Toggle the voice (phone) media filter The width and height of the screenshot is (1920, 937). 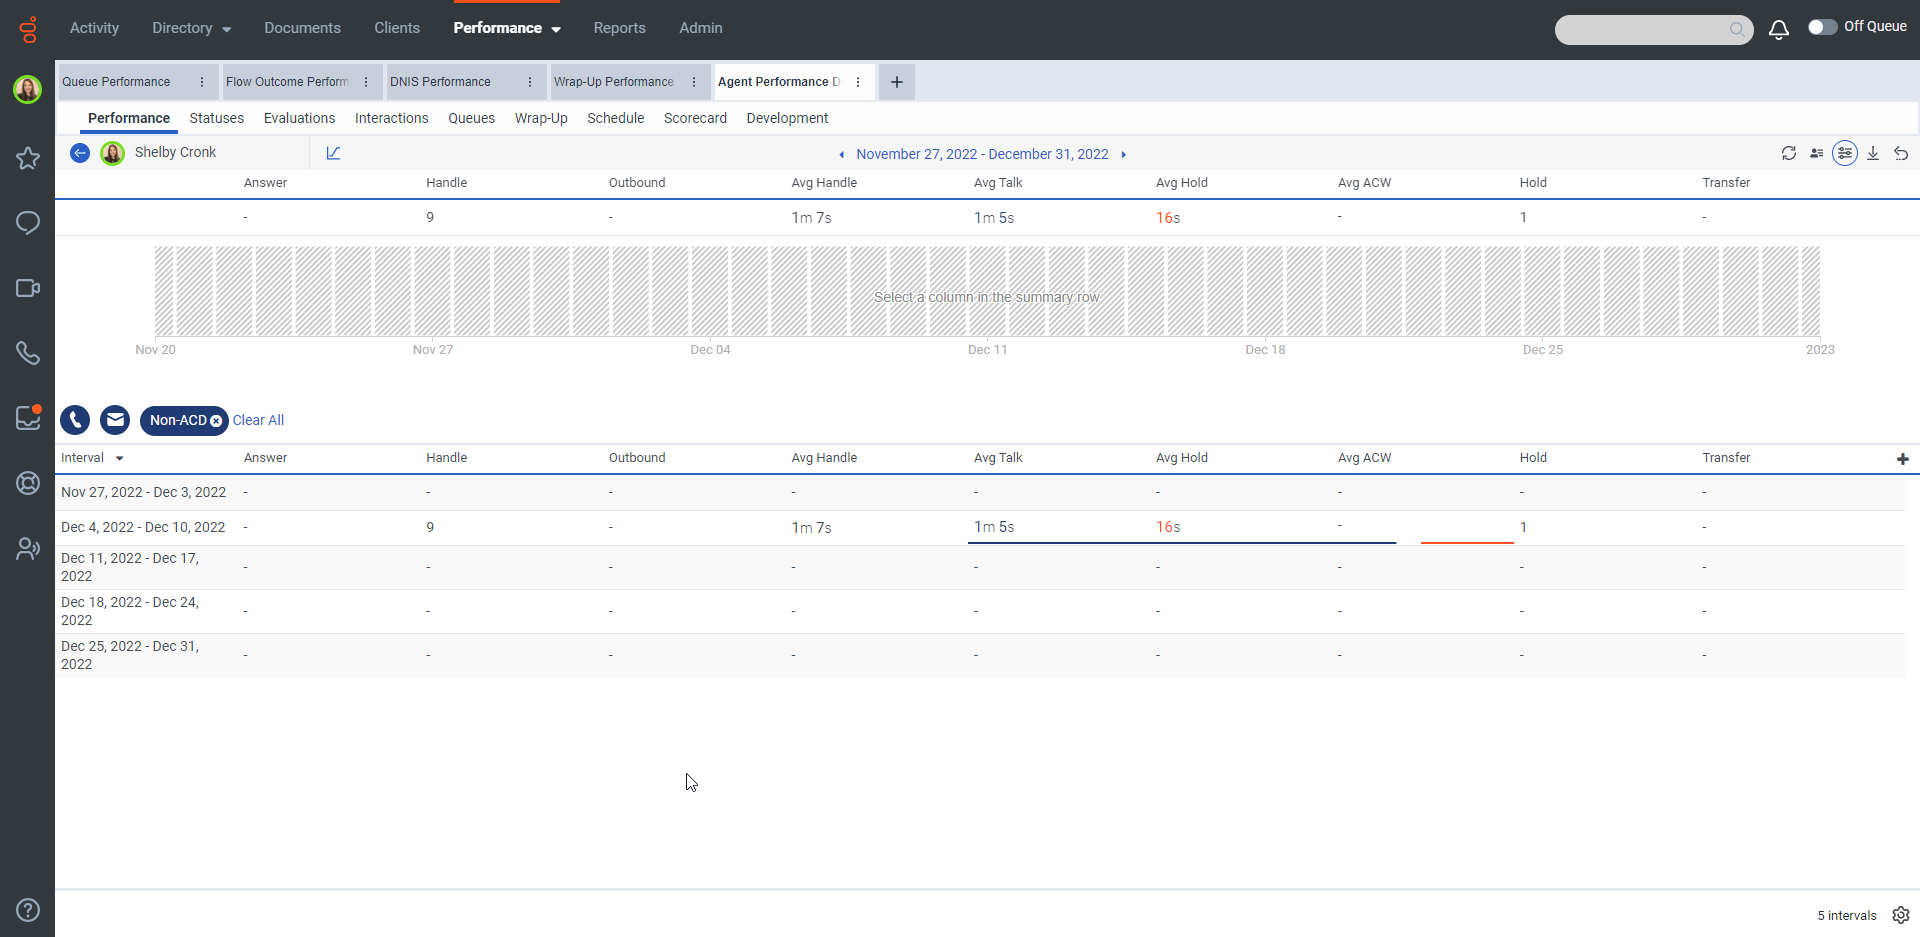[x=75, y=420]
